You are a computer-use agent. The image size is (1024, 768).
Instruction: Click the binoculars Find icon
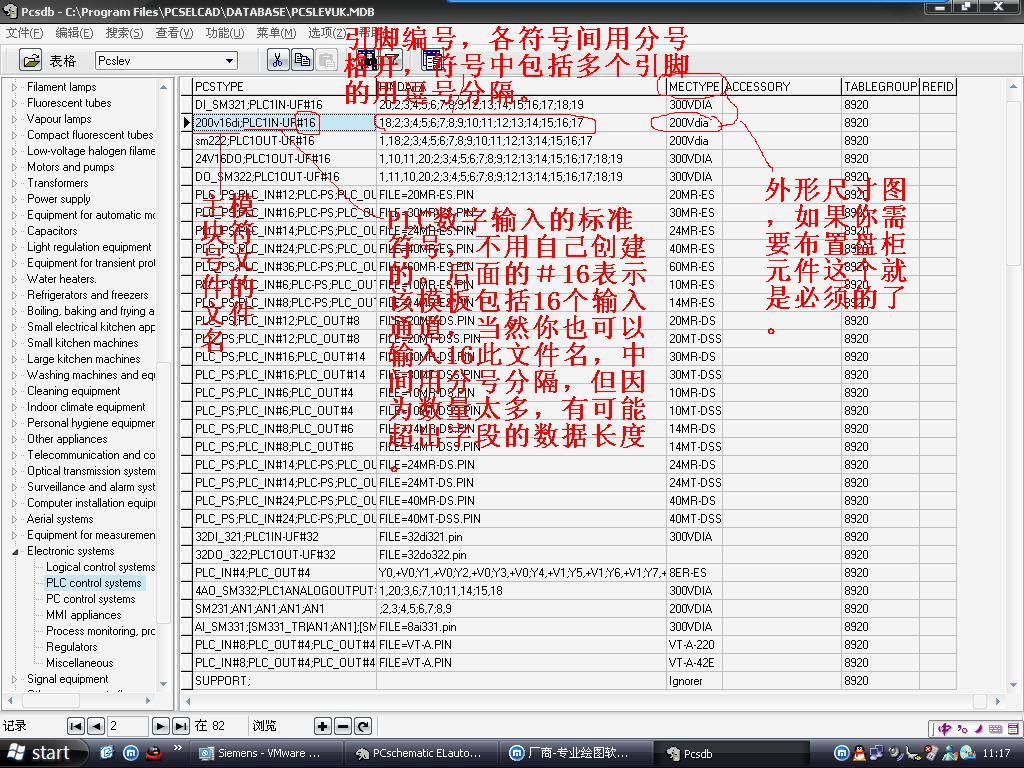click(367, 60)
